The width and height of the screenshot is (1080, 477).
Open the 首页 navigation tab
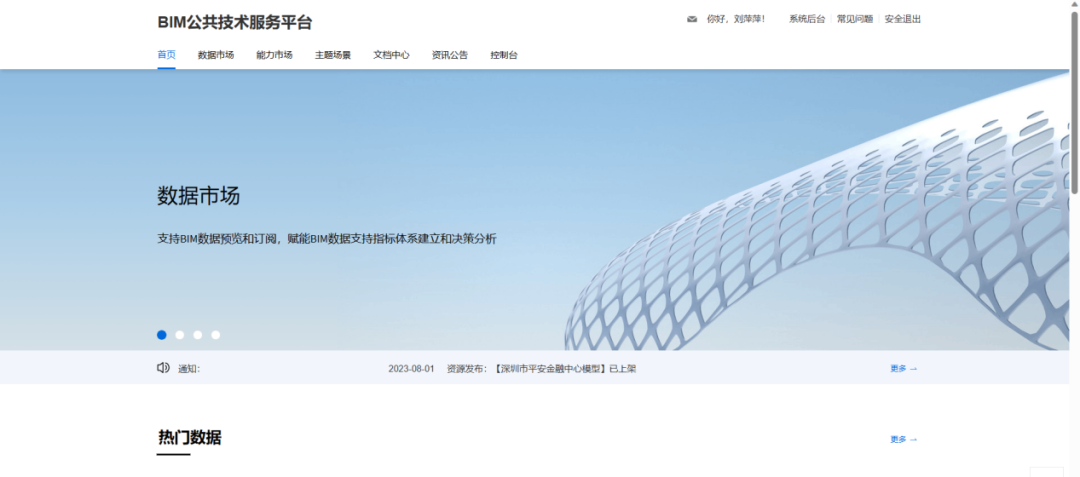click(166, 55)
